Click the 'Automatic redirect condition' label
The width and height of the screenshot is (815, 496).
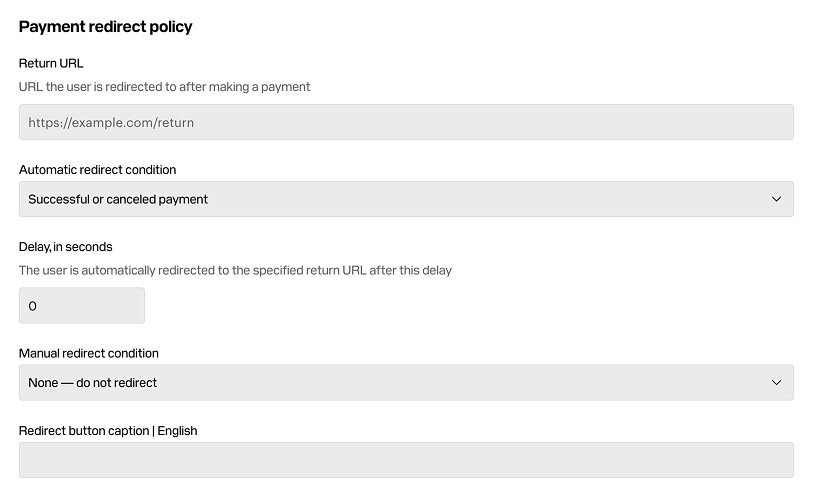[x=97, y=170]
